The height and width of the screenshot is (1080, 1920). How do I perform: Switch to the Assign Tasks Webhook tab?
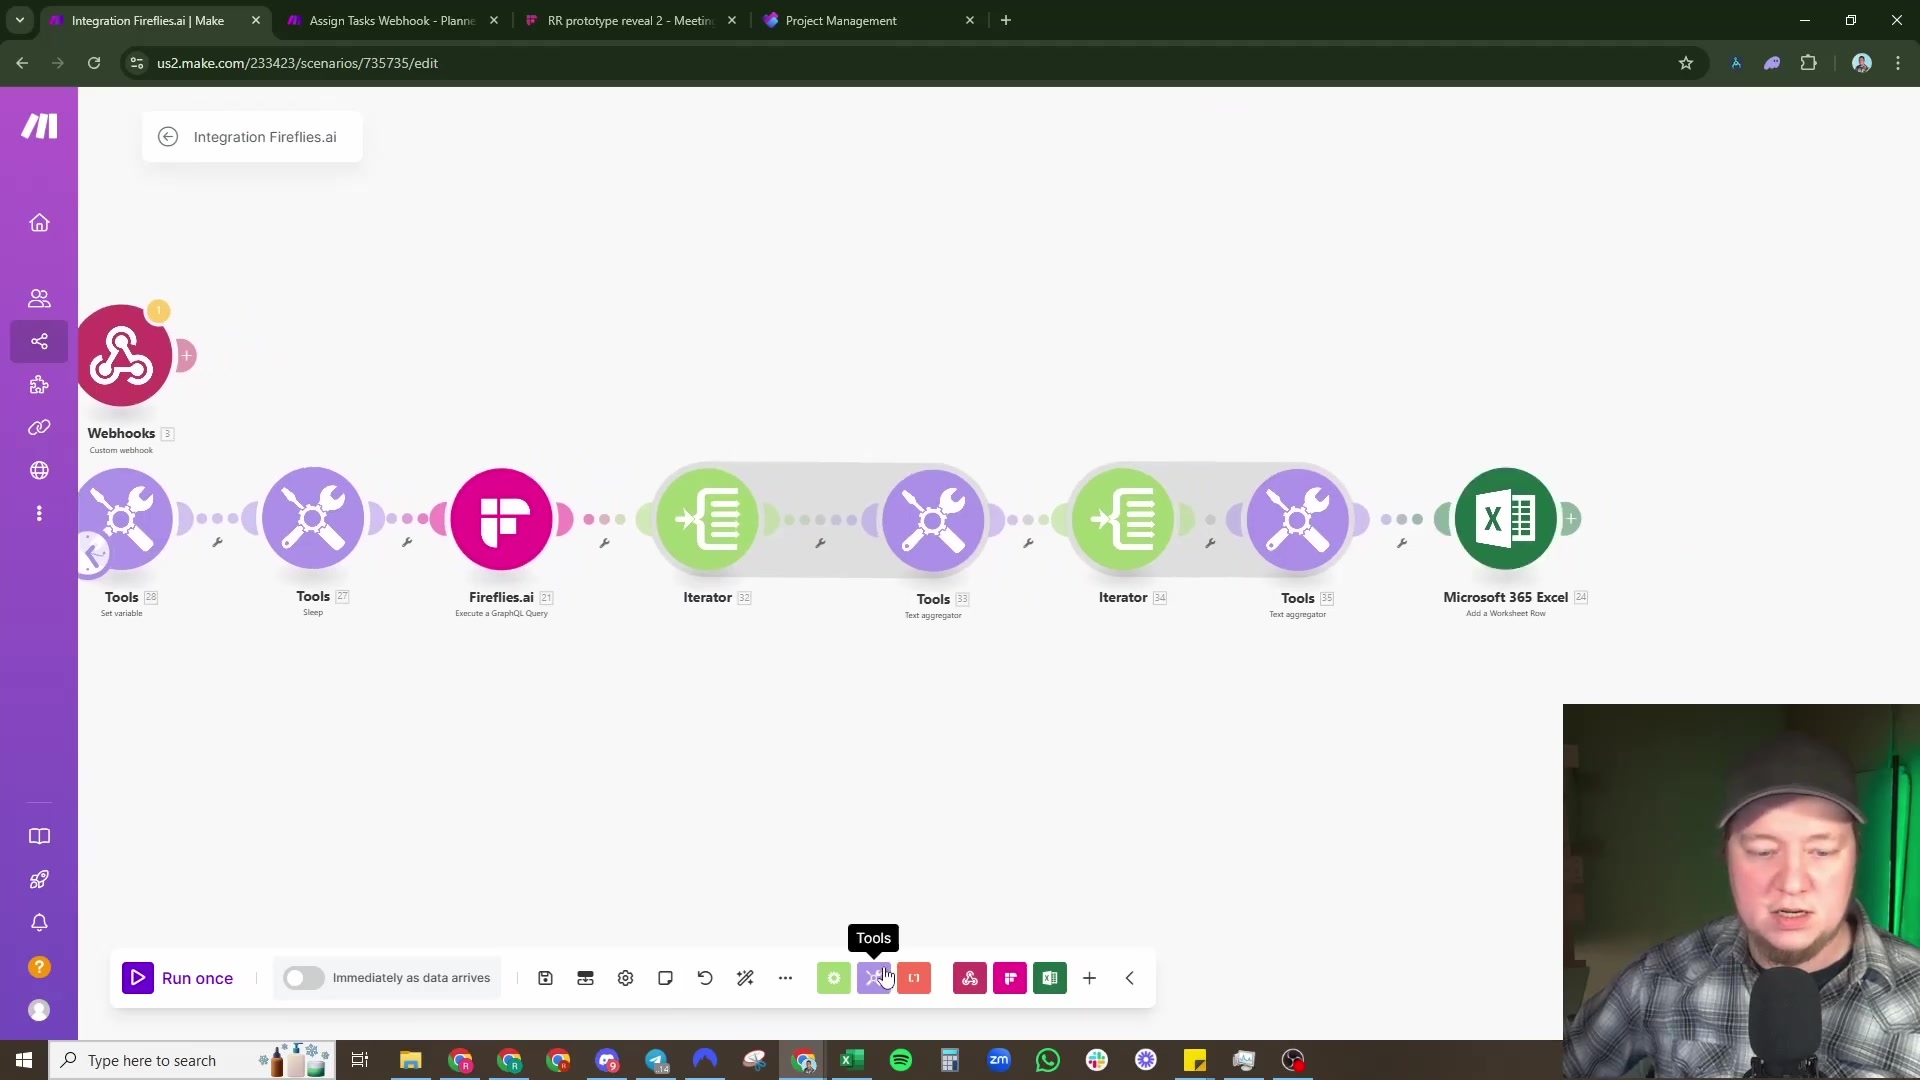pyautogui.click(x=392, y=20)
